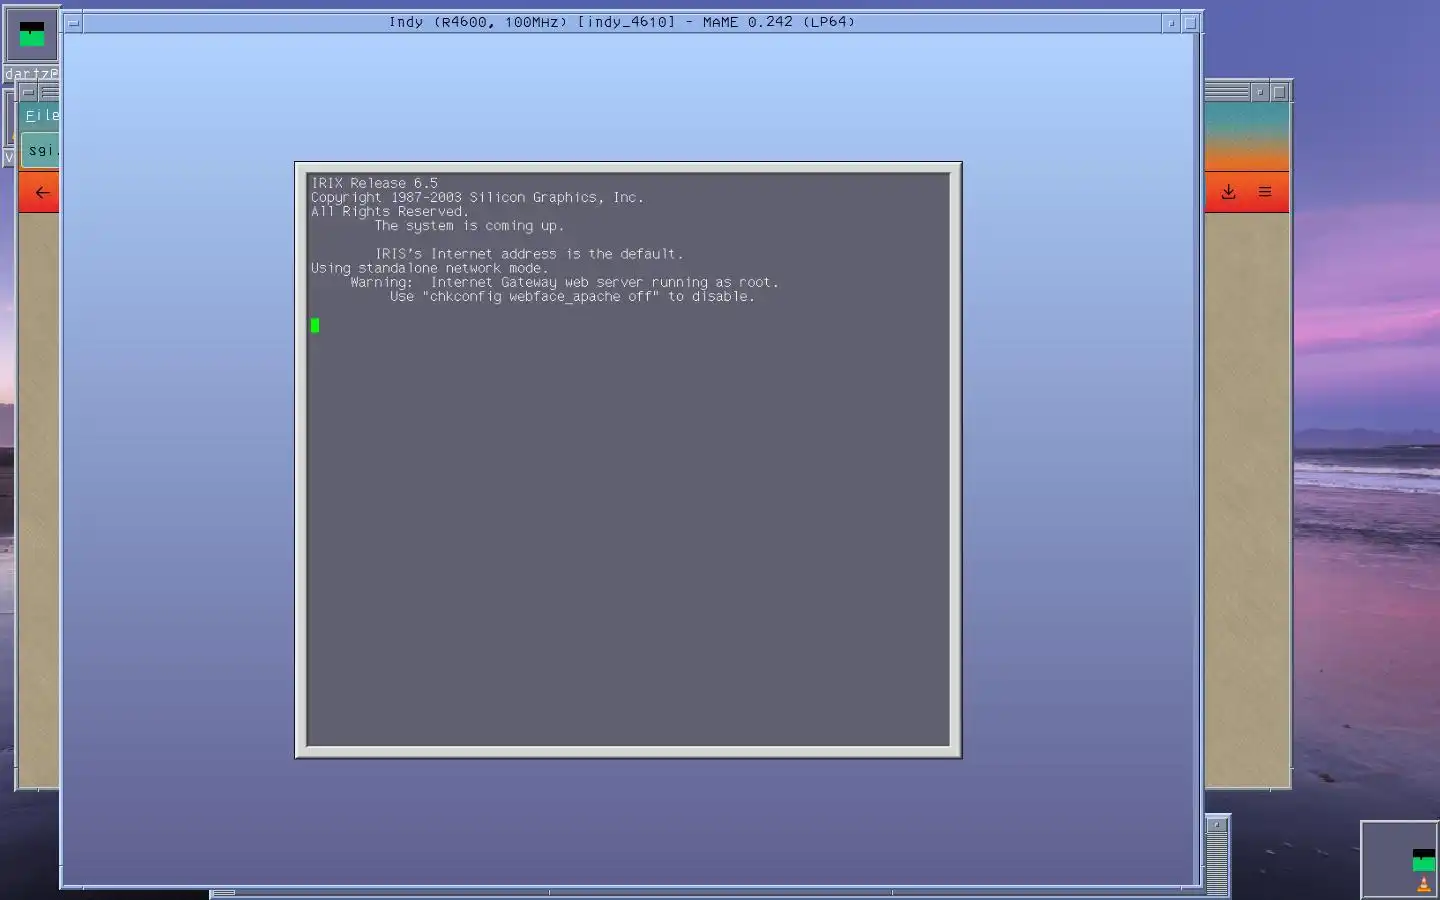Click the "Warning: Internet Gateway web server" line

coord(564,283)
